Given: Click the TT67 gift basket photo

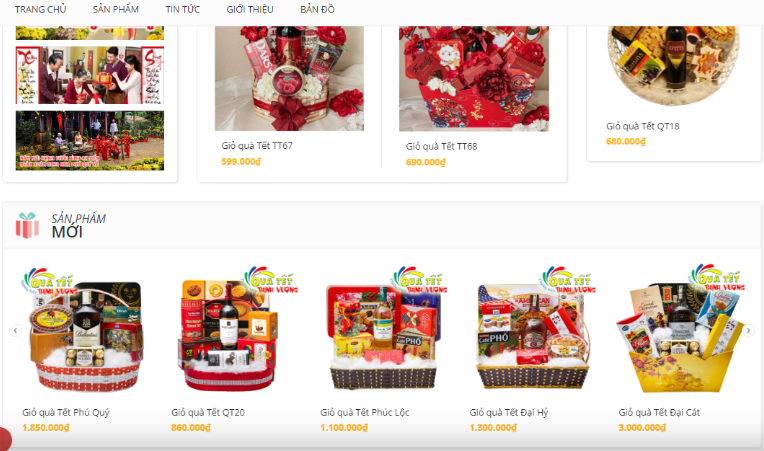Looking at the screenshot, I should (289, 78).
